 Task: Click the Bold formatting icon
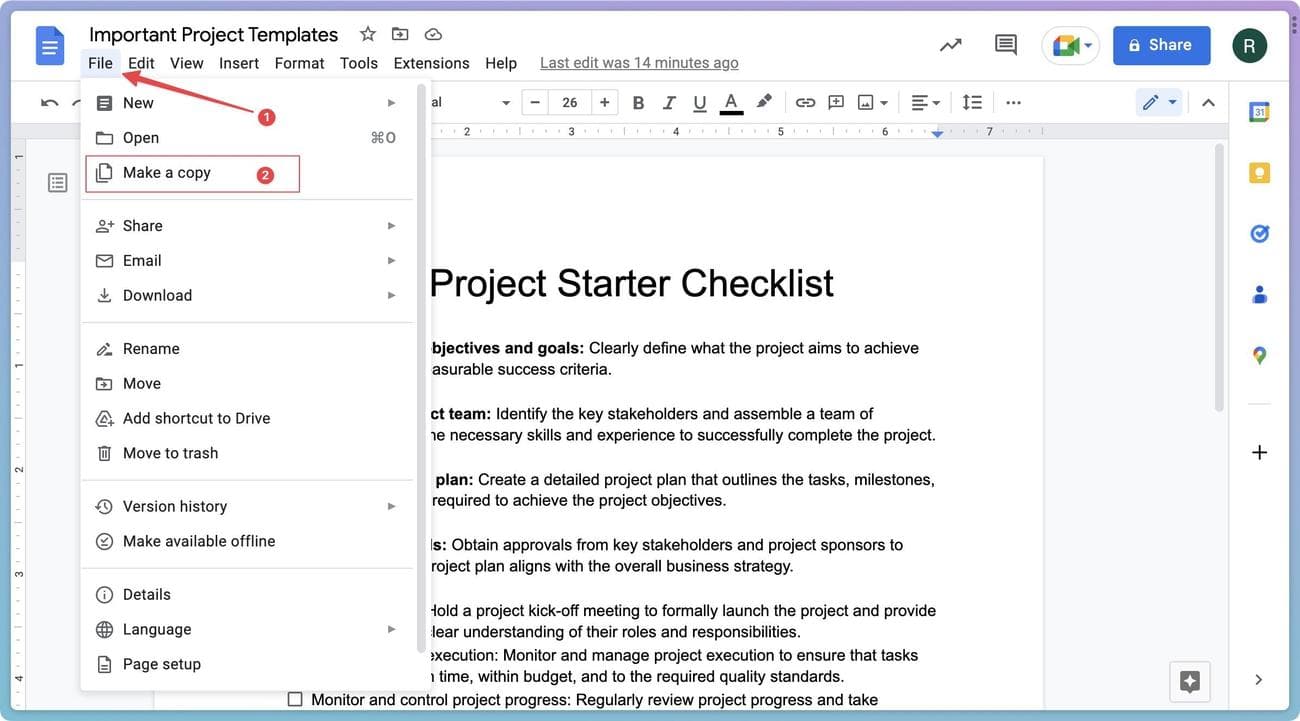click(x=638, y=102)
